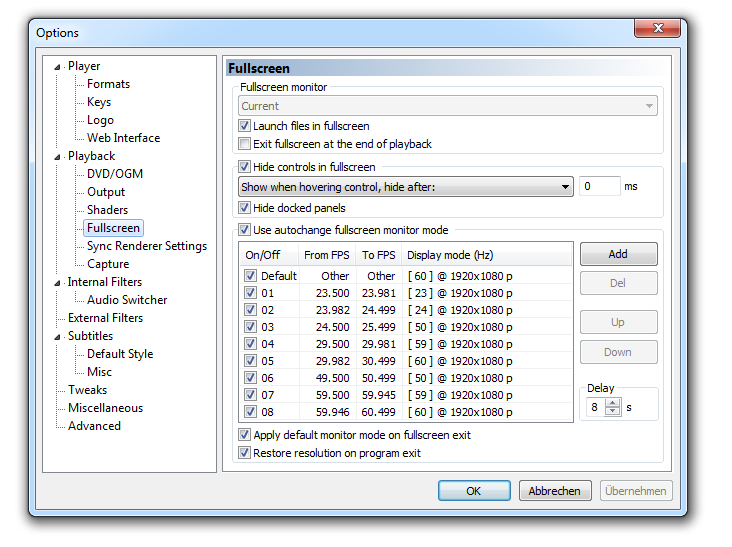Select Logo in the options tree
This screenshot has width=732, height=547.
coord(100,120)
